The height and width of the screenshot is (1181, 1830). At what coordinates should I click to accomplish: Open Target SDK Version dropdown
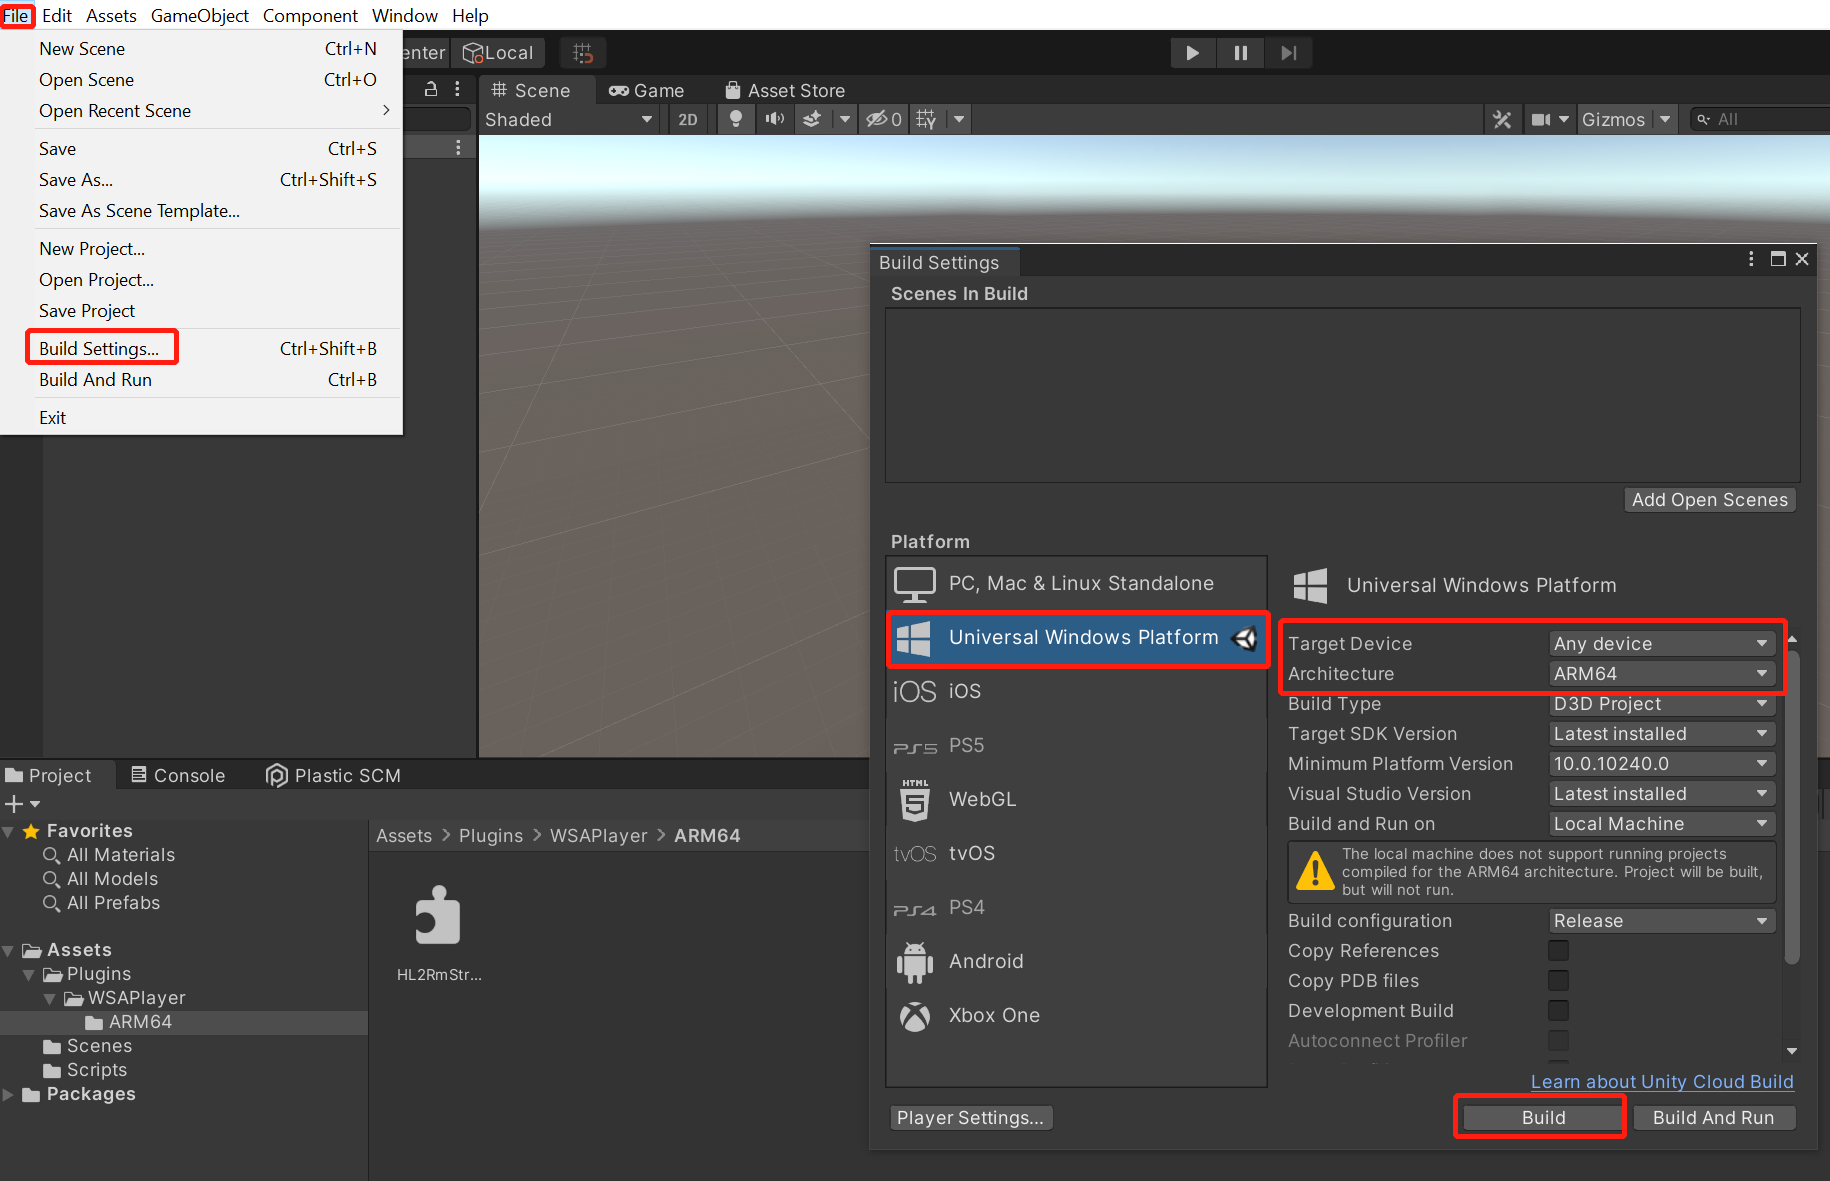tap(1662, 734)
